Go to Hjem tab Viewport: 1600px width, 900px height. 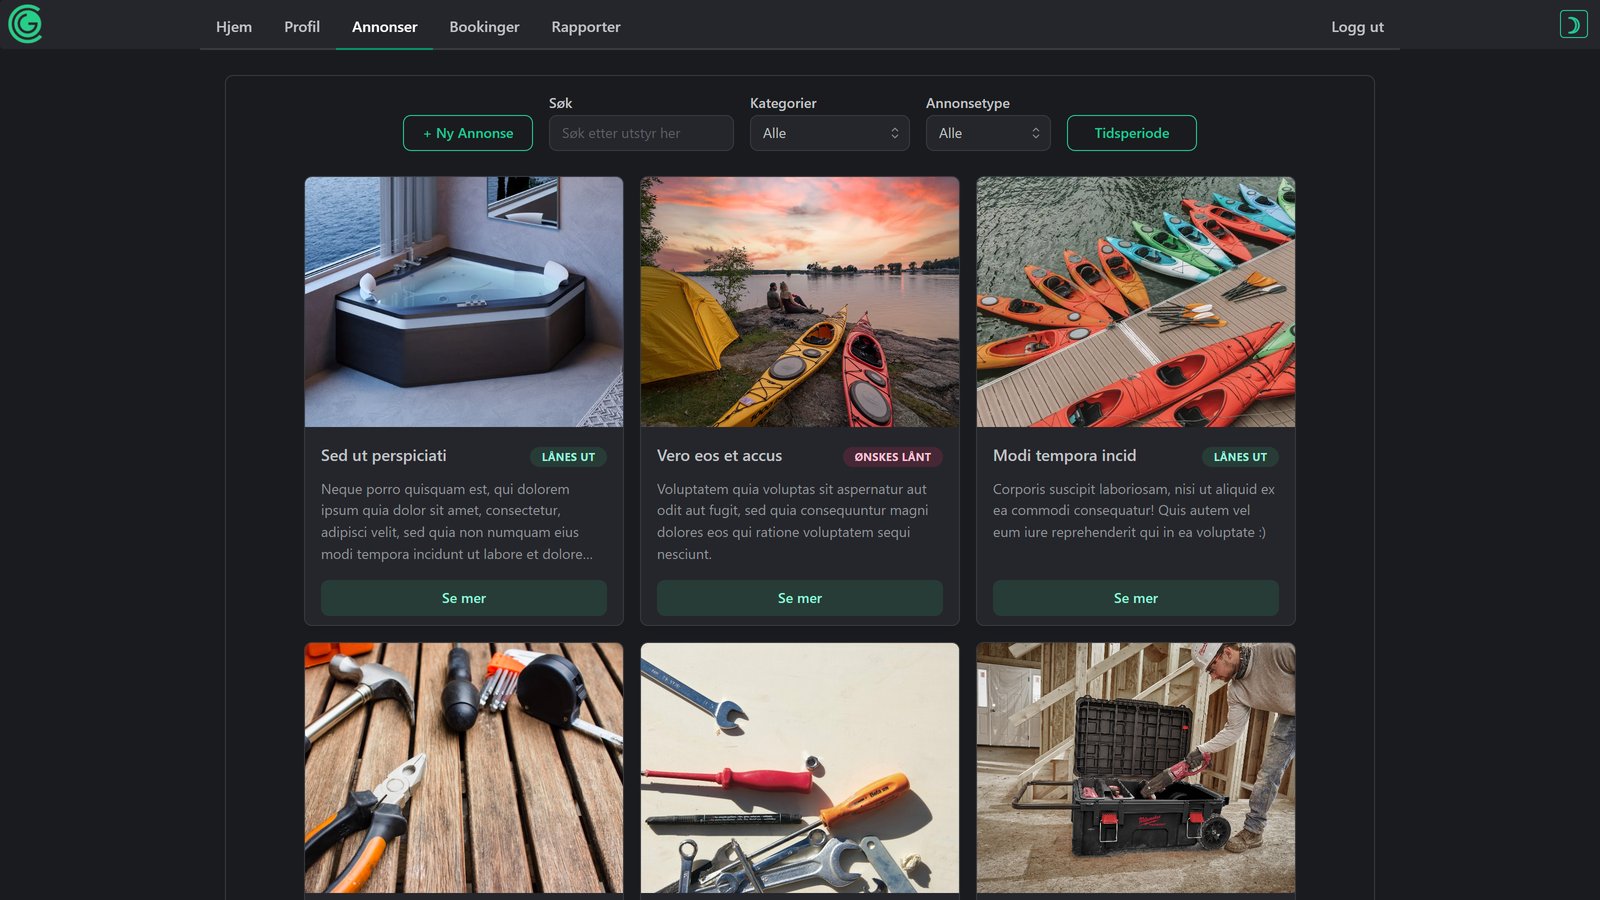point(234,27)
